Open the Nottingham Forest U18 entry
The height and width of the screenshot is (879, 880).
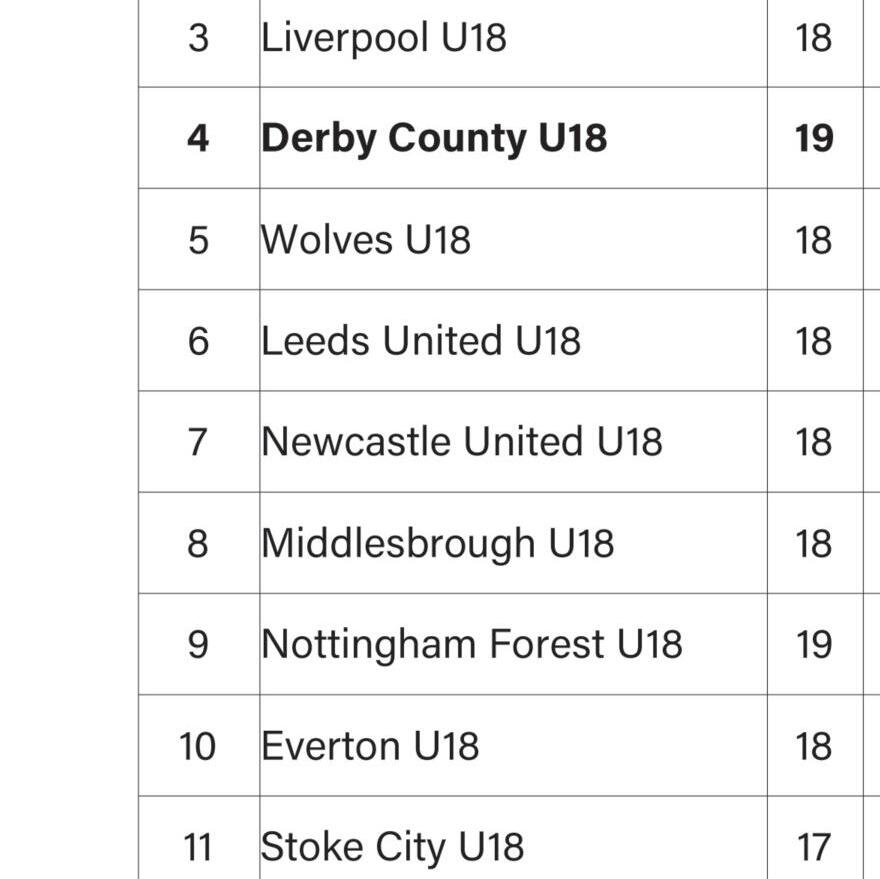click(471, 644)
